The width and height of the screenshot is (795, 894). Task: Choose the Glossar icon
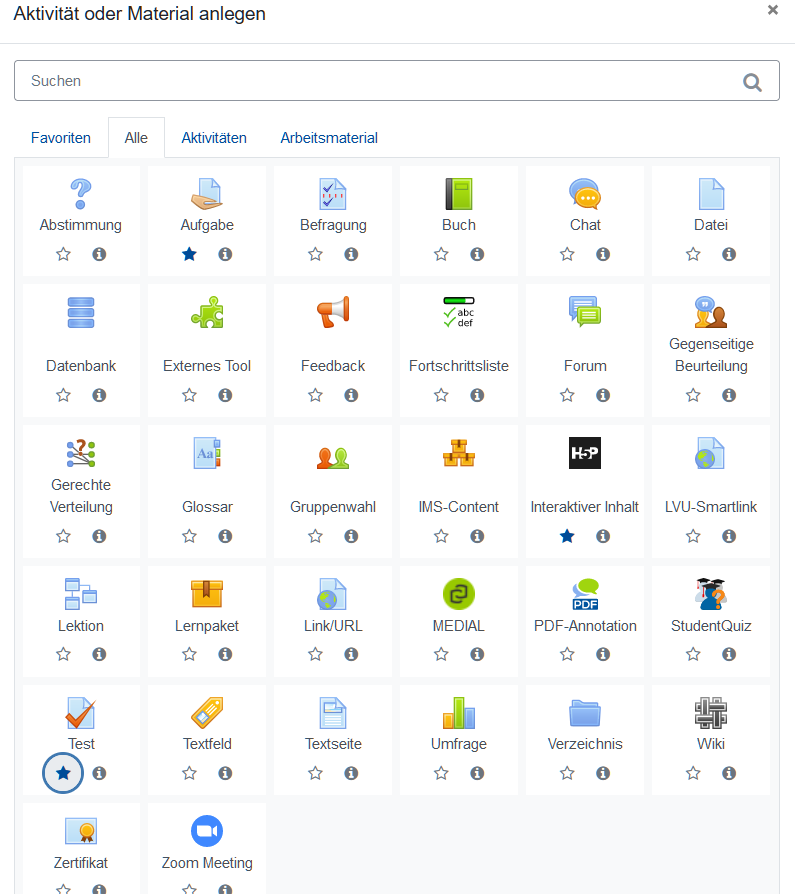[207, 453]
